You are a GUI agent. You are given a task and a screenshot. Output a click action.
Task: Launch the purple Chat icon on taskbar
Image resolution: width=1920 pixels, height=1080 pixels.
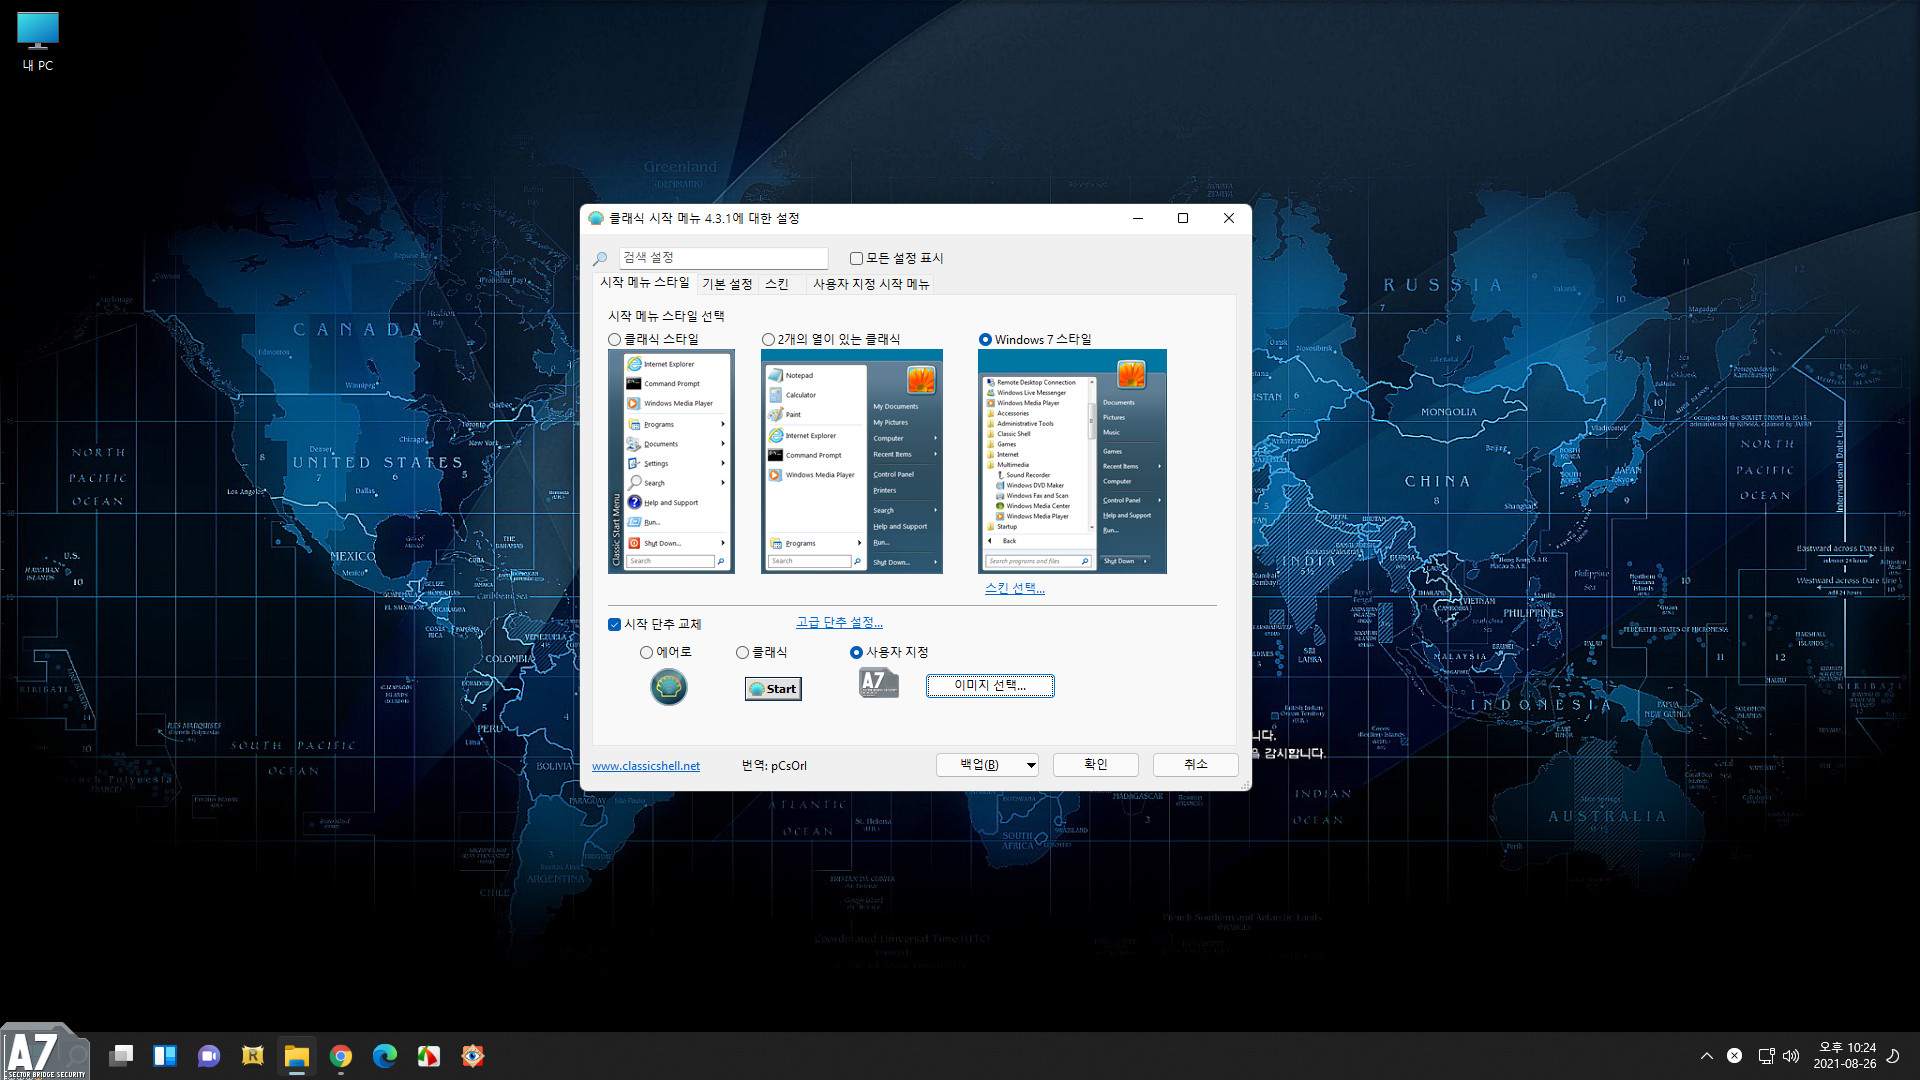pyautogui.click(x=209, y=1056)
